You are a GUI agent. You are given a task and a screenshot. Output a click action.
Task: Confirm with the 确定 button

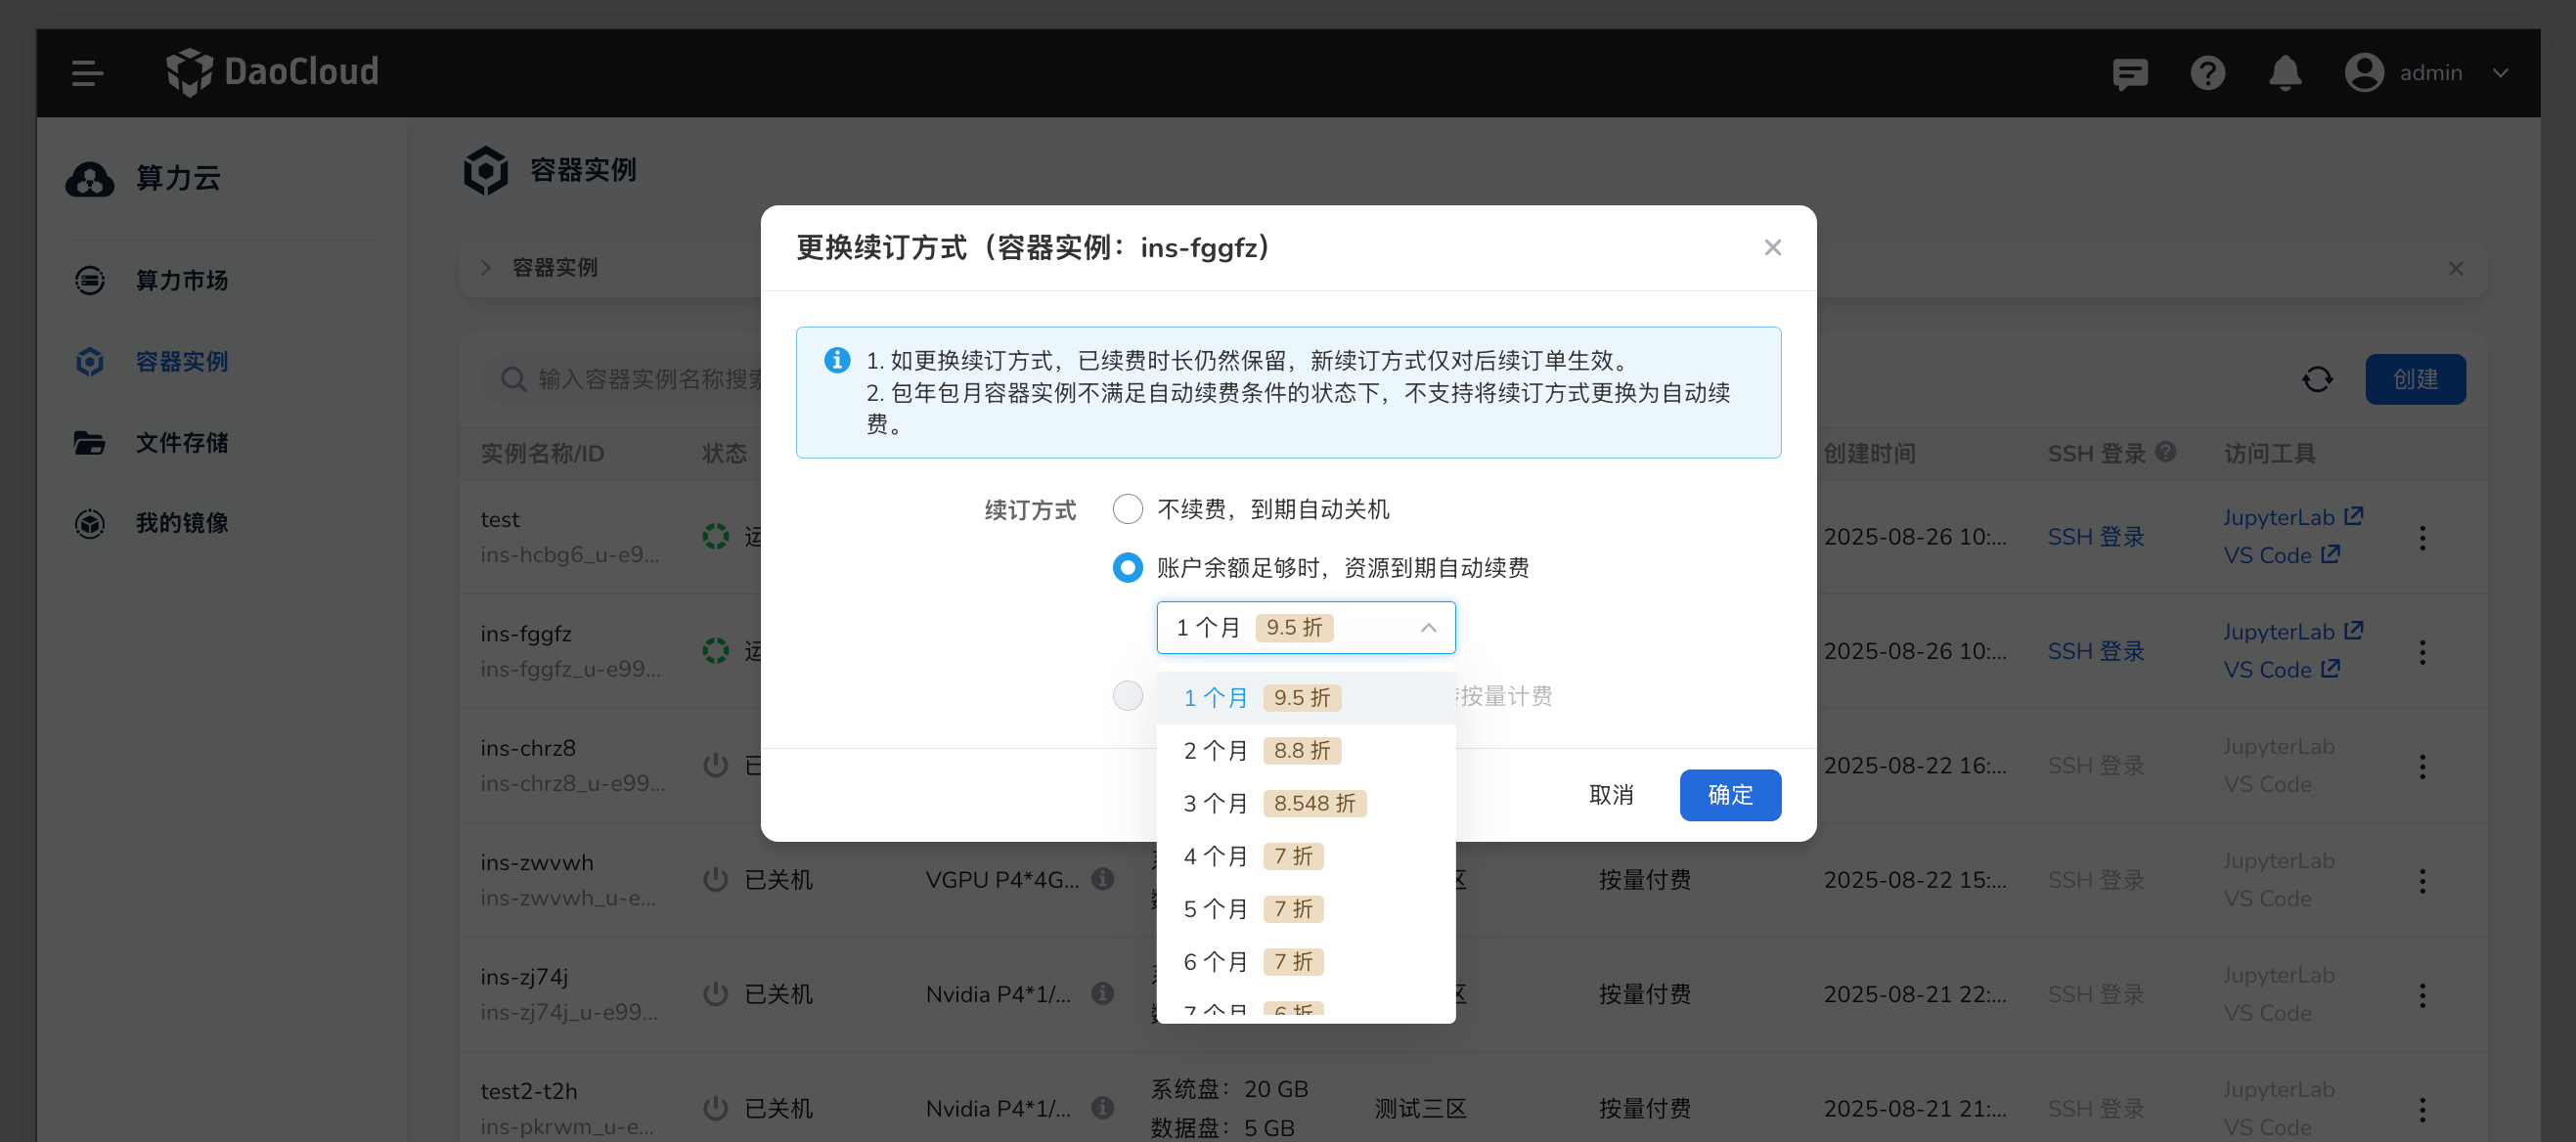[x=1730, y=794]
